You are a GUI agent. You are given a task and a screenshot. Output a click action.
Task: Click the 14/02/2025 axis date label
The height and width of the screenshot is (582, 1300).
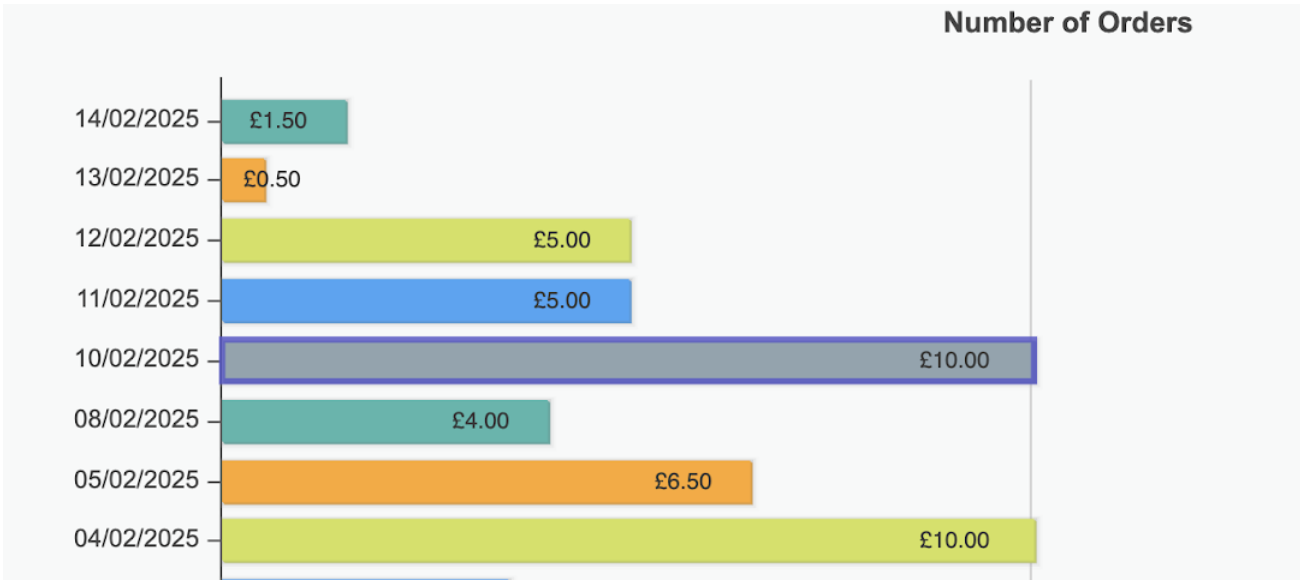[137, 120]
